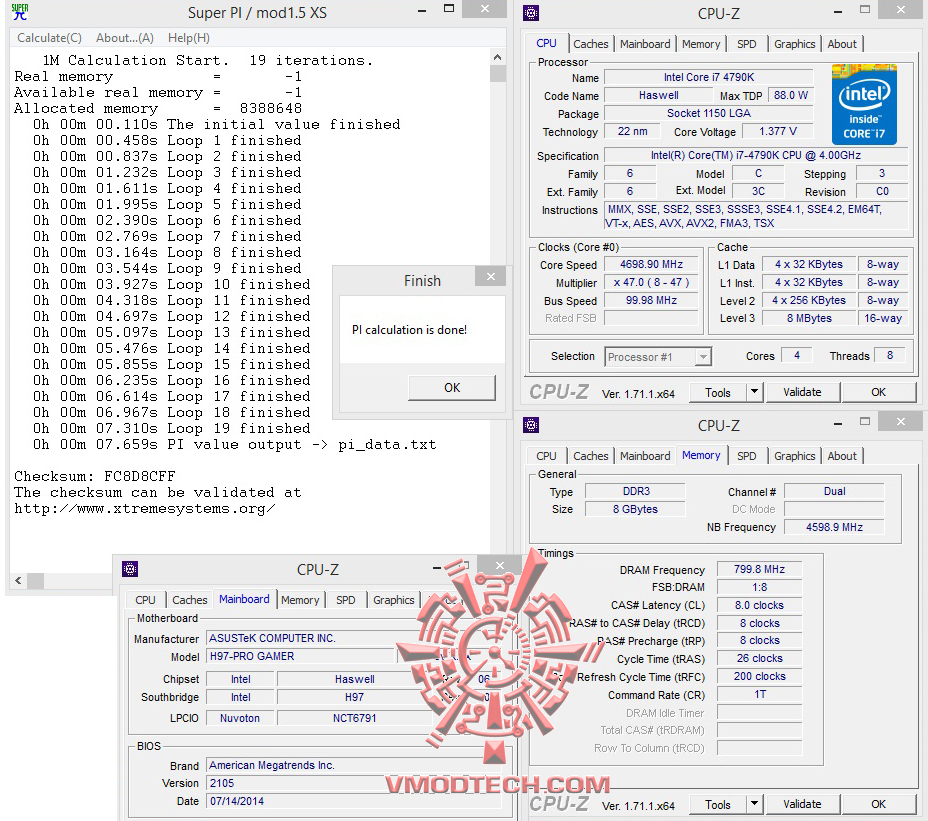Image resolution: width=928 pixels, height=821 pixels.
Task: Select Mainboard tab in the Memory CPU-Z window
Action: 645,456
